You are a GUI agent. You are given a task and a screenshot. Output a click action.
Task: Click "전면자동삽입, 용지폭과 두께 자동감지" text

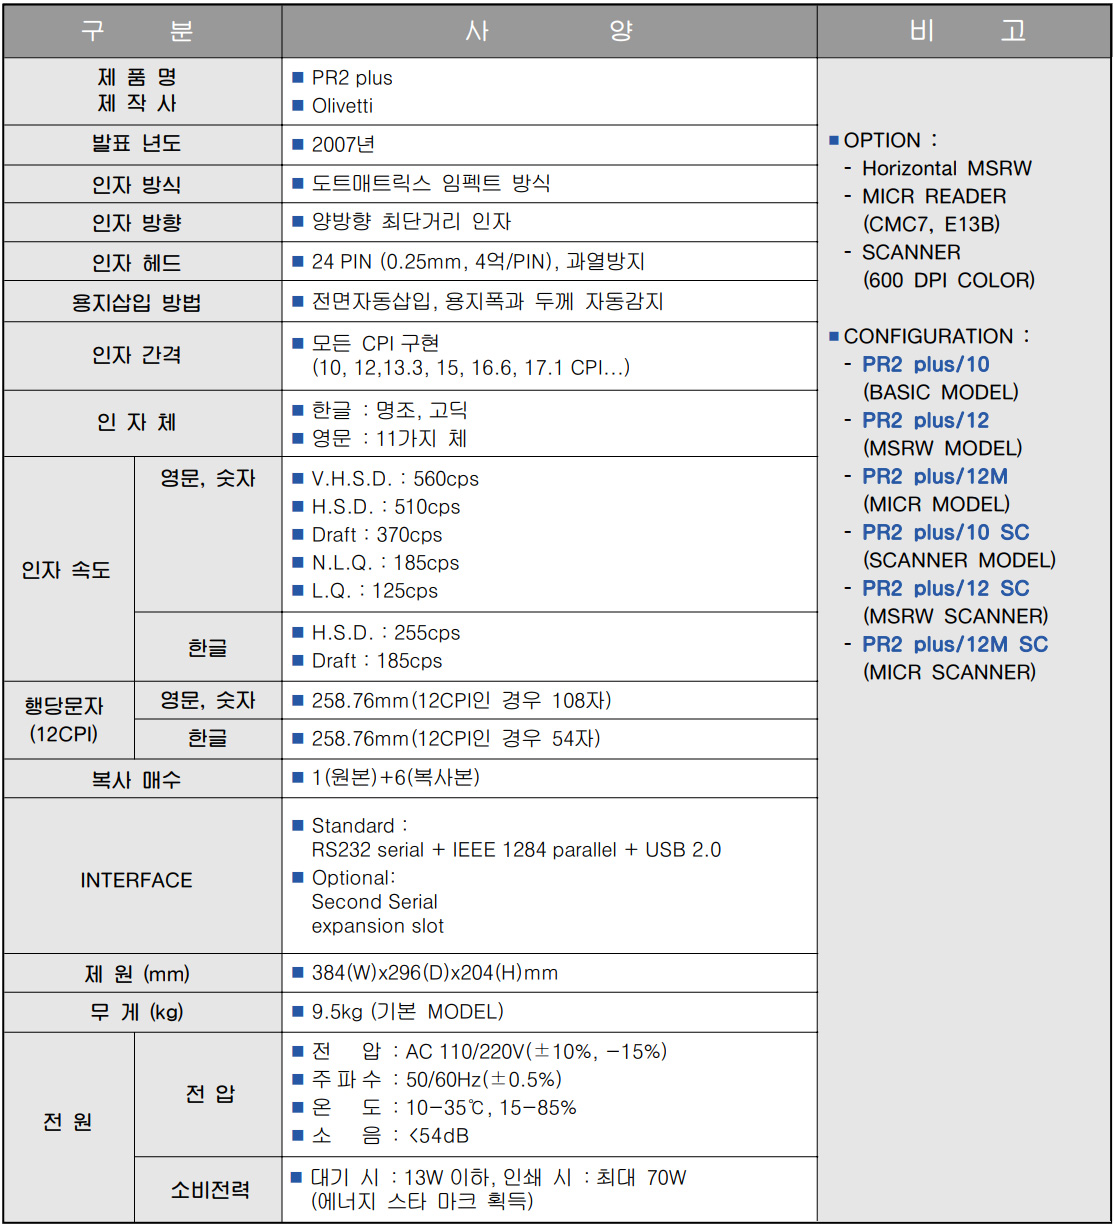tap(487, 301)
